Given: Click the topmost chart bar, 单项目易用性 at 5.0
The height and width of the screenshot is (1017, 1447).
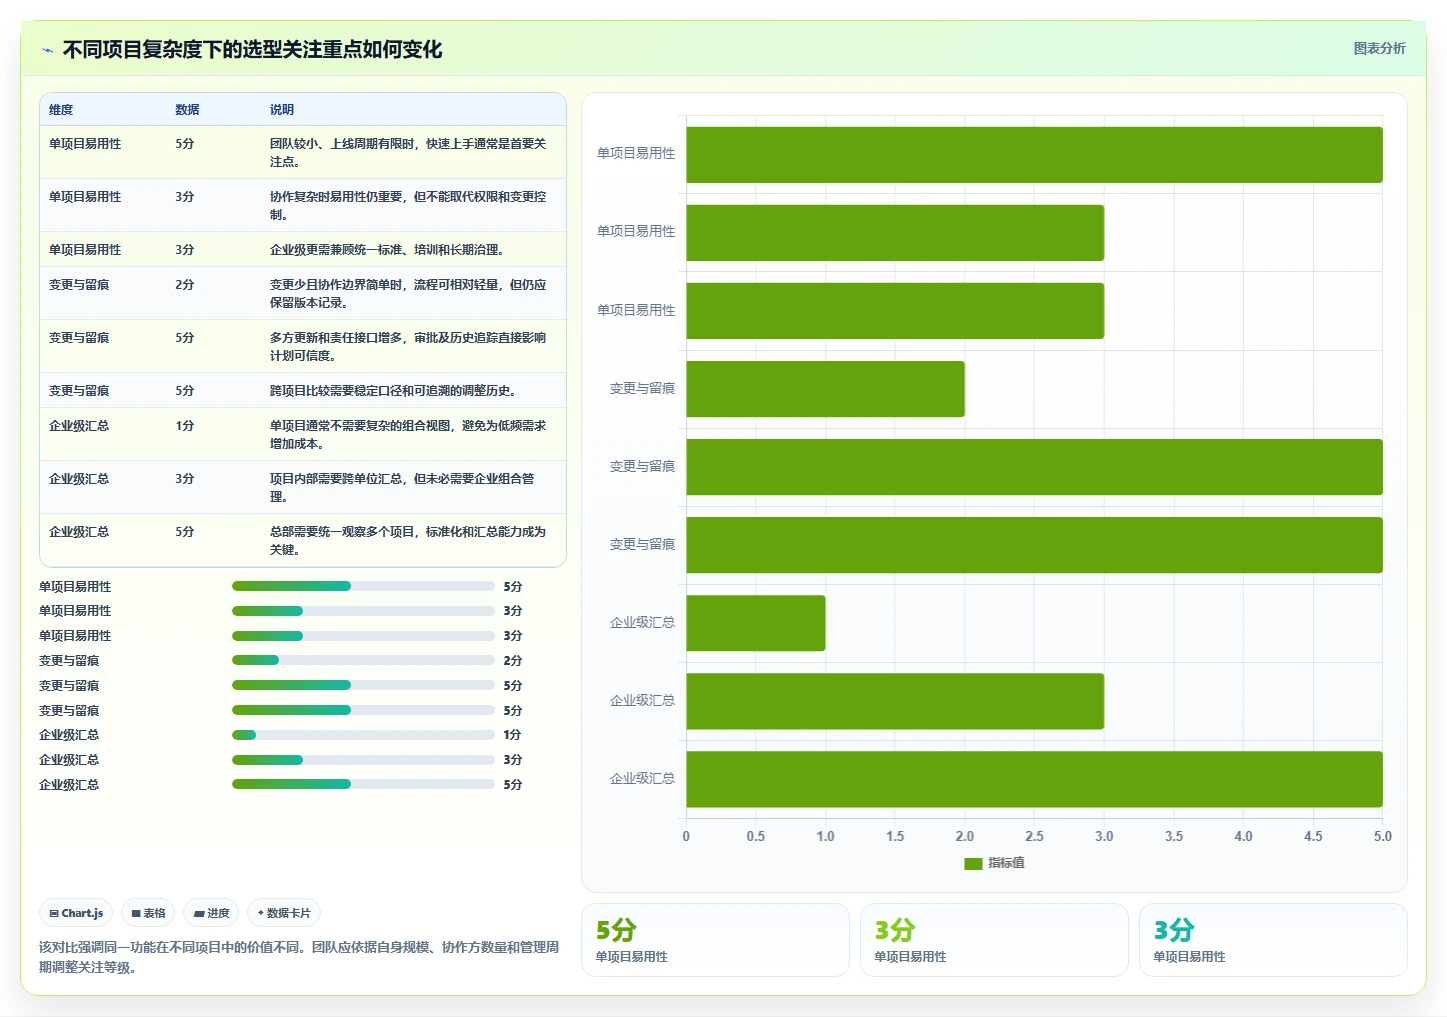Looking at the screenshot, I should tap(1034, 155).
